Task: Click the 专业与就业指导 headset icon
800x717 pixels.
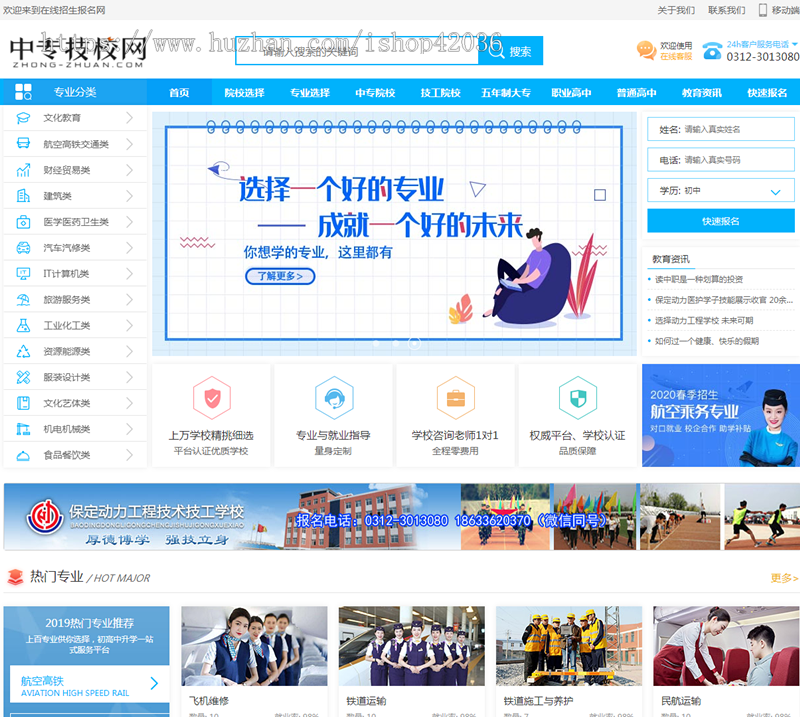Action: [x=333, y=398]
